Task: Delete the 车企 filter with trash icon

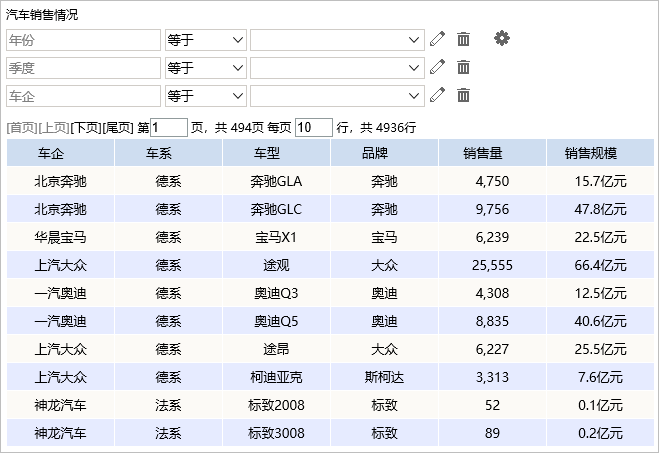Action: (463, 95)
